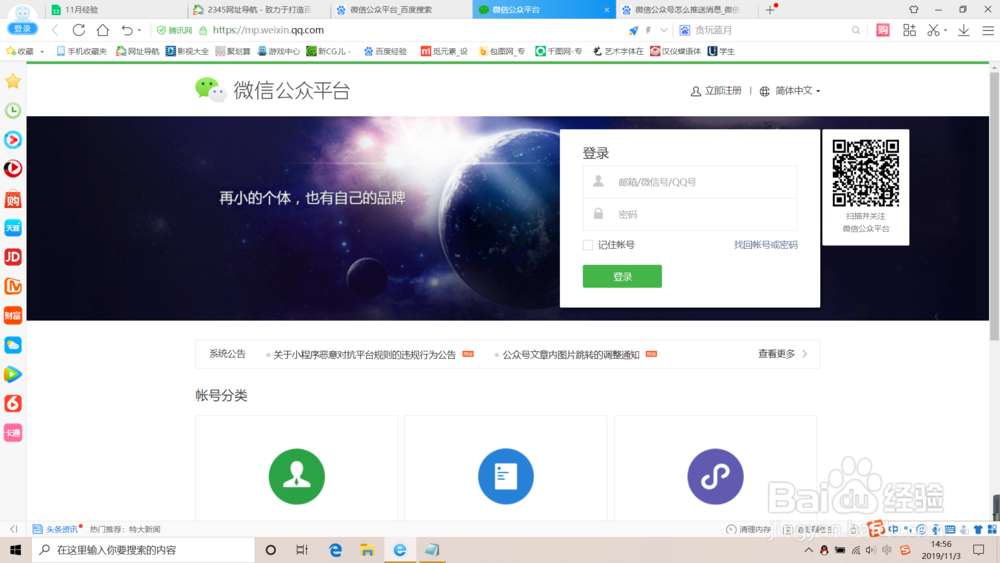Open the sidebar pink 卡通 icon
This screenshot has width=1000, height=563.
(x=13, y=433)
